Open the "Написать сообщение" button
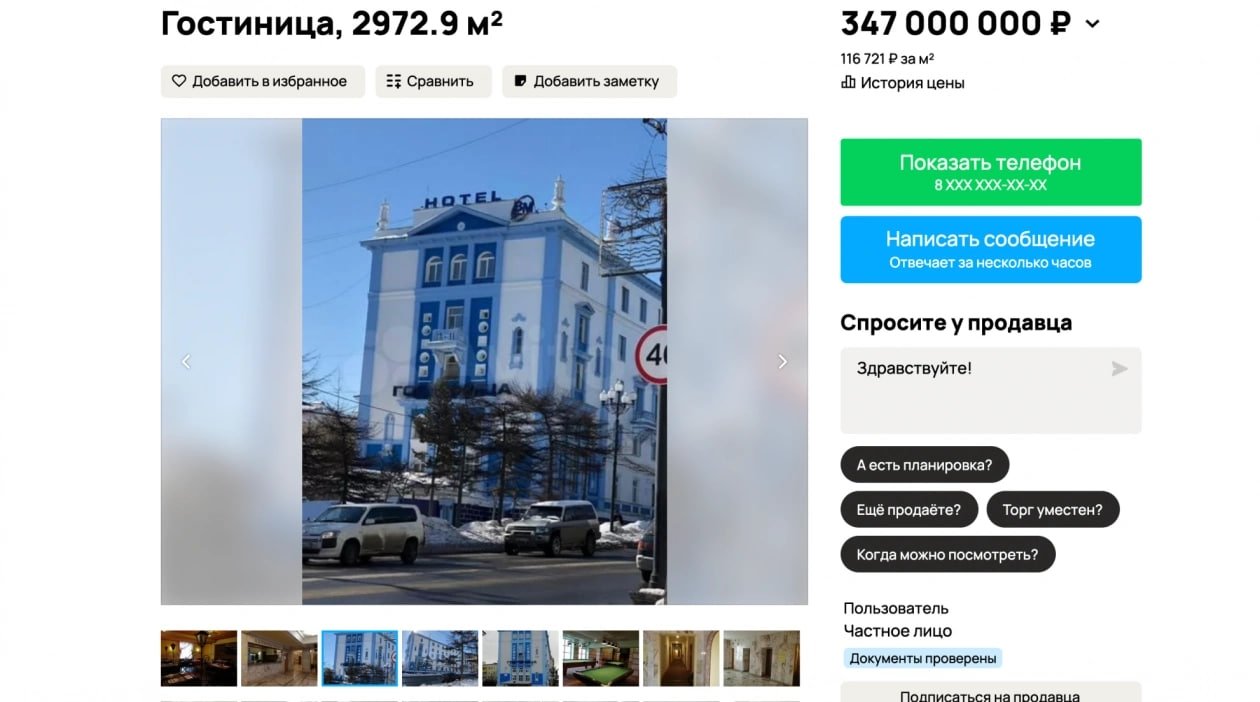The image size is (1260, 702). (990, 249)
